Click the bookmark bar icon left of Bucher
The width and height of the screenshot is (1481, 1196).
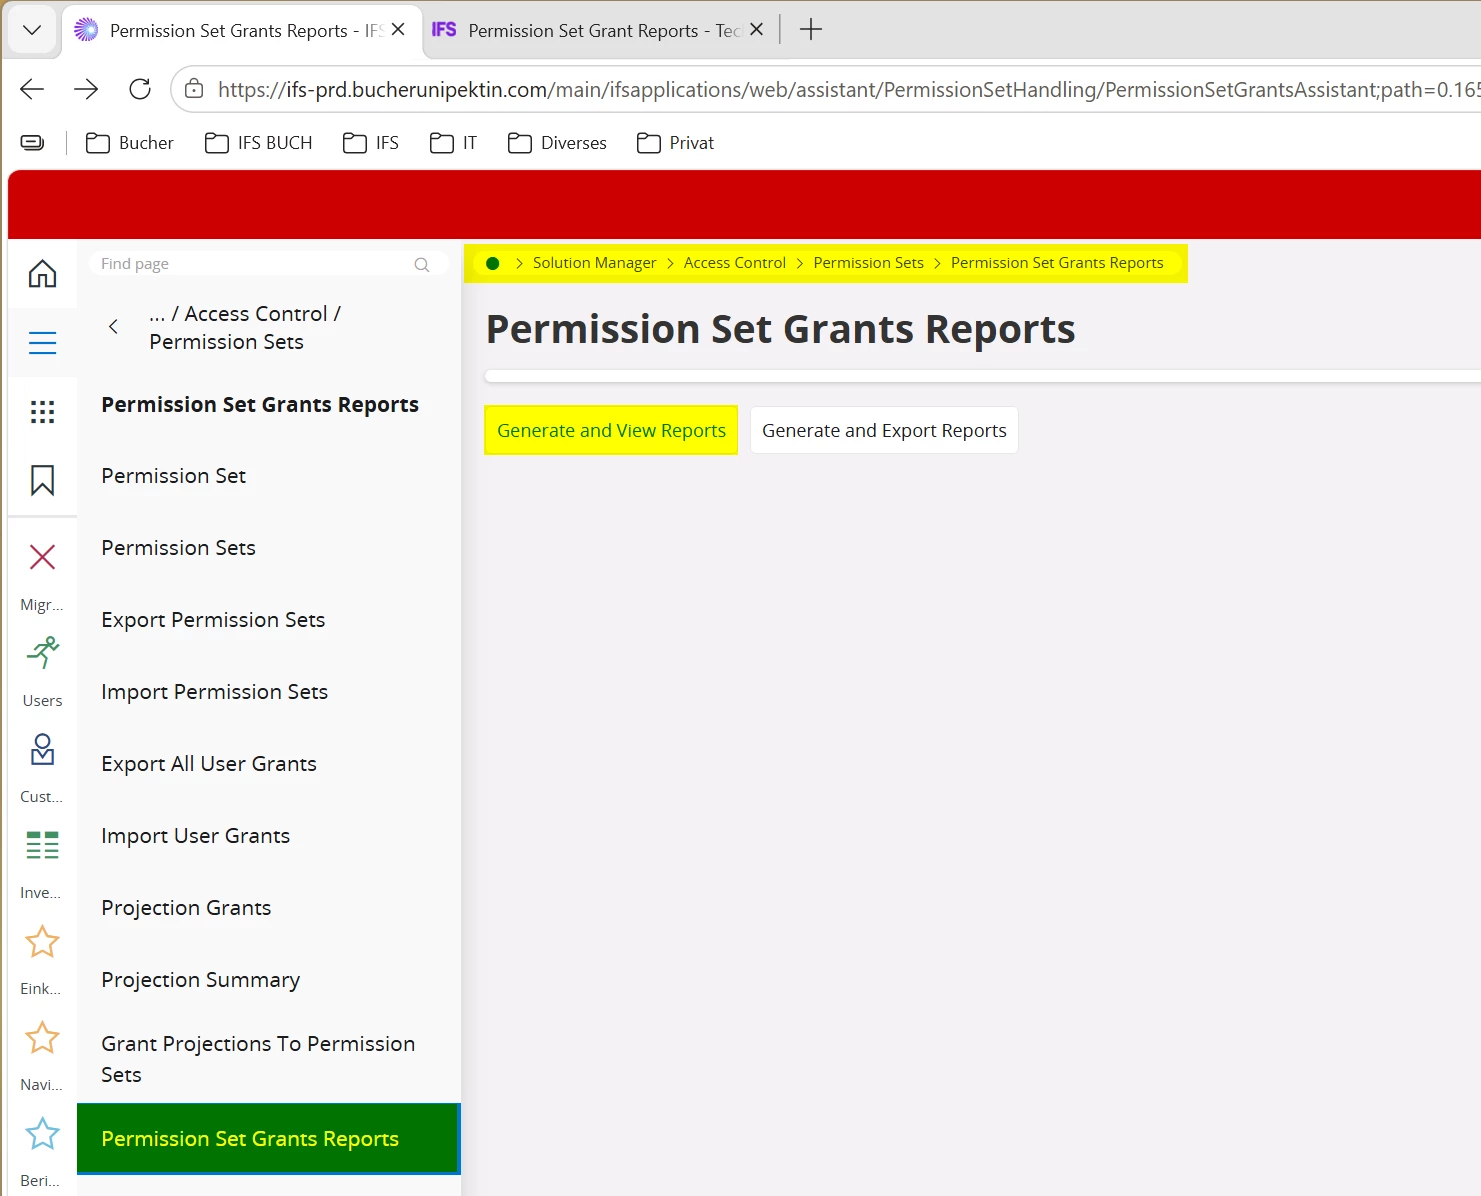click(x=33, y=143)
